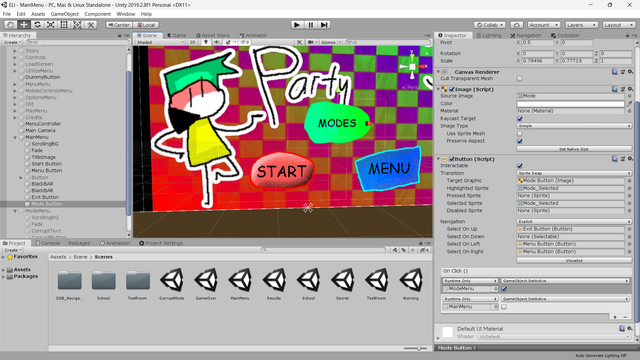Select the custom editor tools icon
The width and height of the screenshot is (640, 360).
(x=91, y=25)
